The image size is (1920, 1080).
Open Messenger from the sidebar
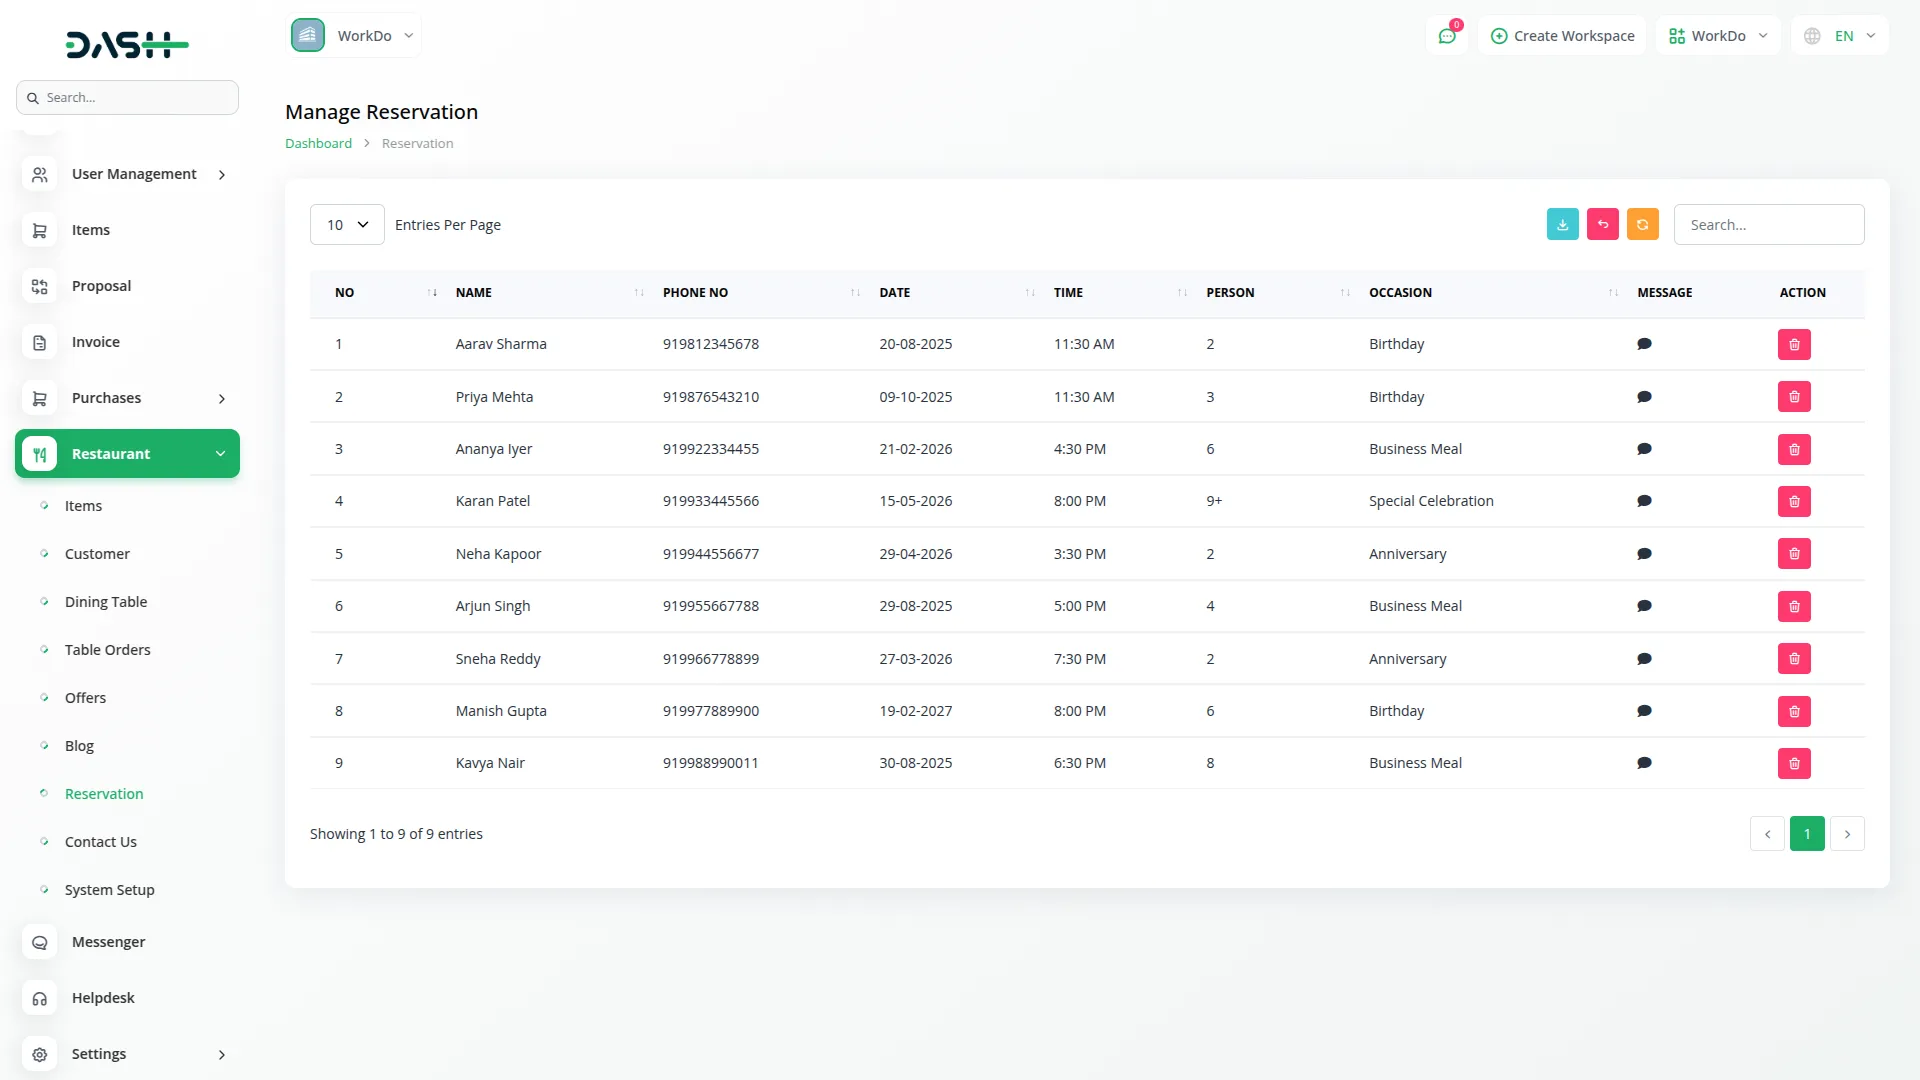[107, 941]
